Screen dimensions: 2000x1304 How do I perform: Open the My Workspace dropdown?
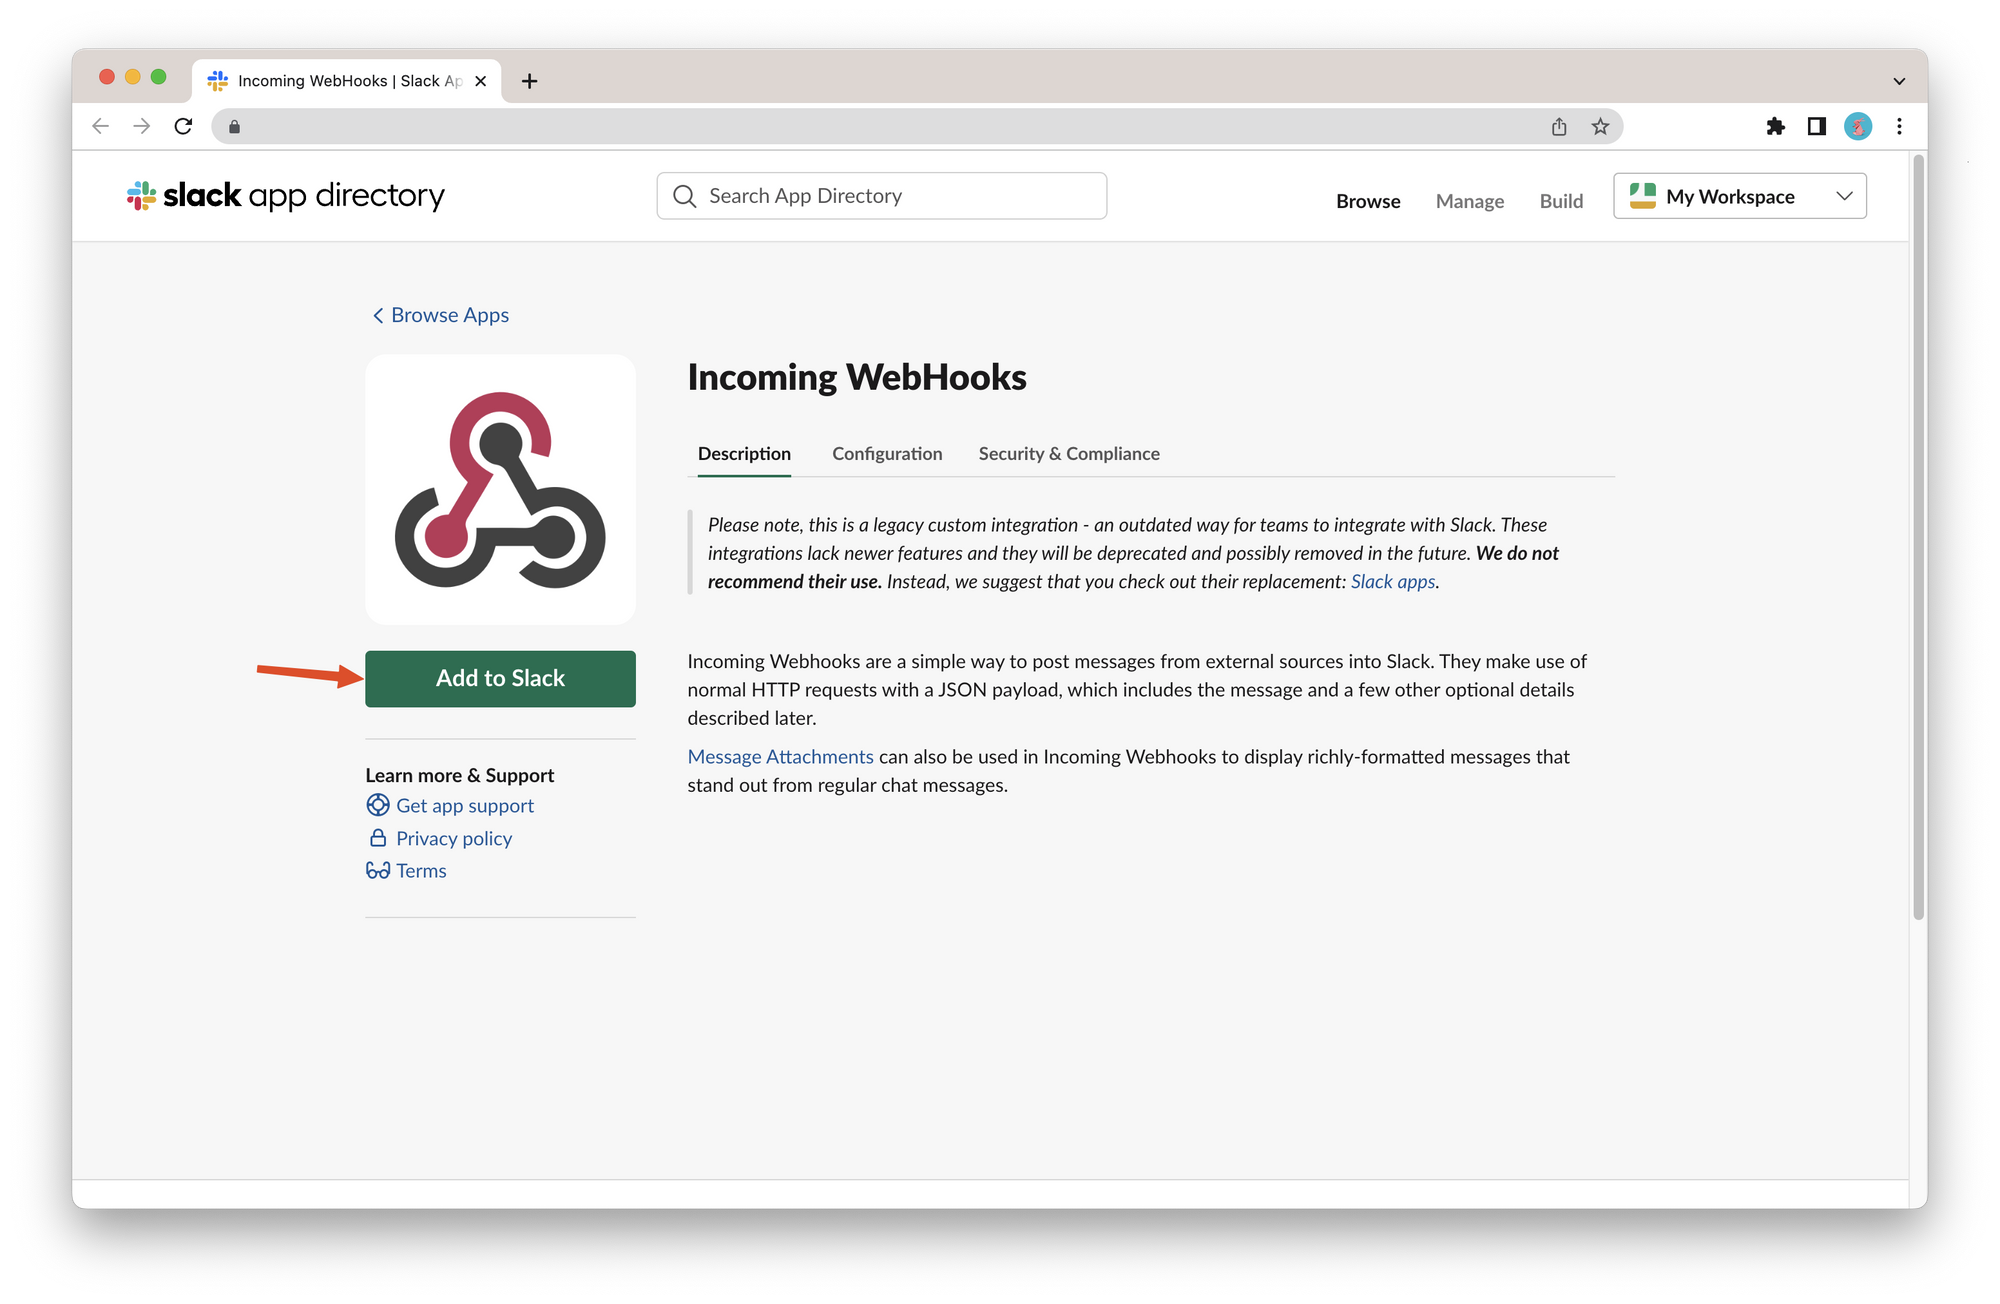pyautogui.click(x=1740, y=196)
